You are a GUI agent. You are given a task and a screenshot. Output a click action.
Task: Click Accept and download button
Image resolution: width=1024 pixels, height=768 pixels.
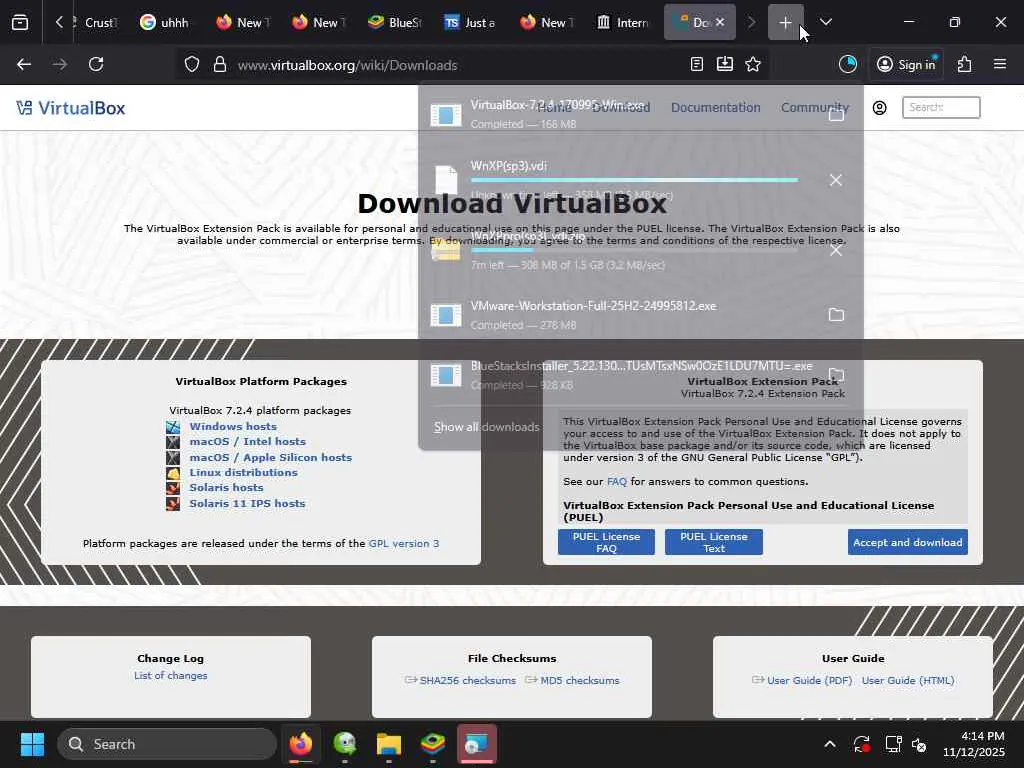[x=908, y=542]
